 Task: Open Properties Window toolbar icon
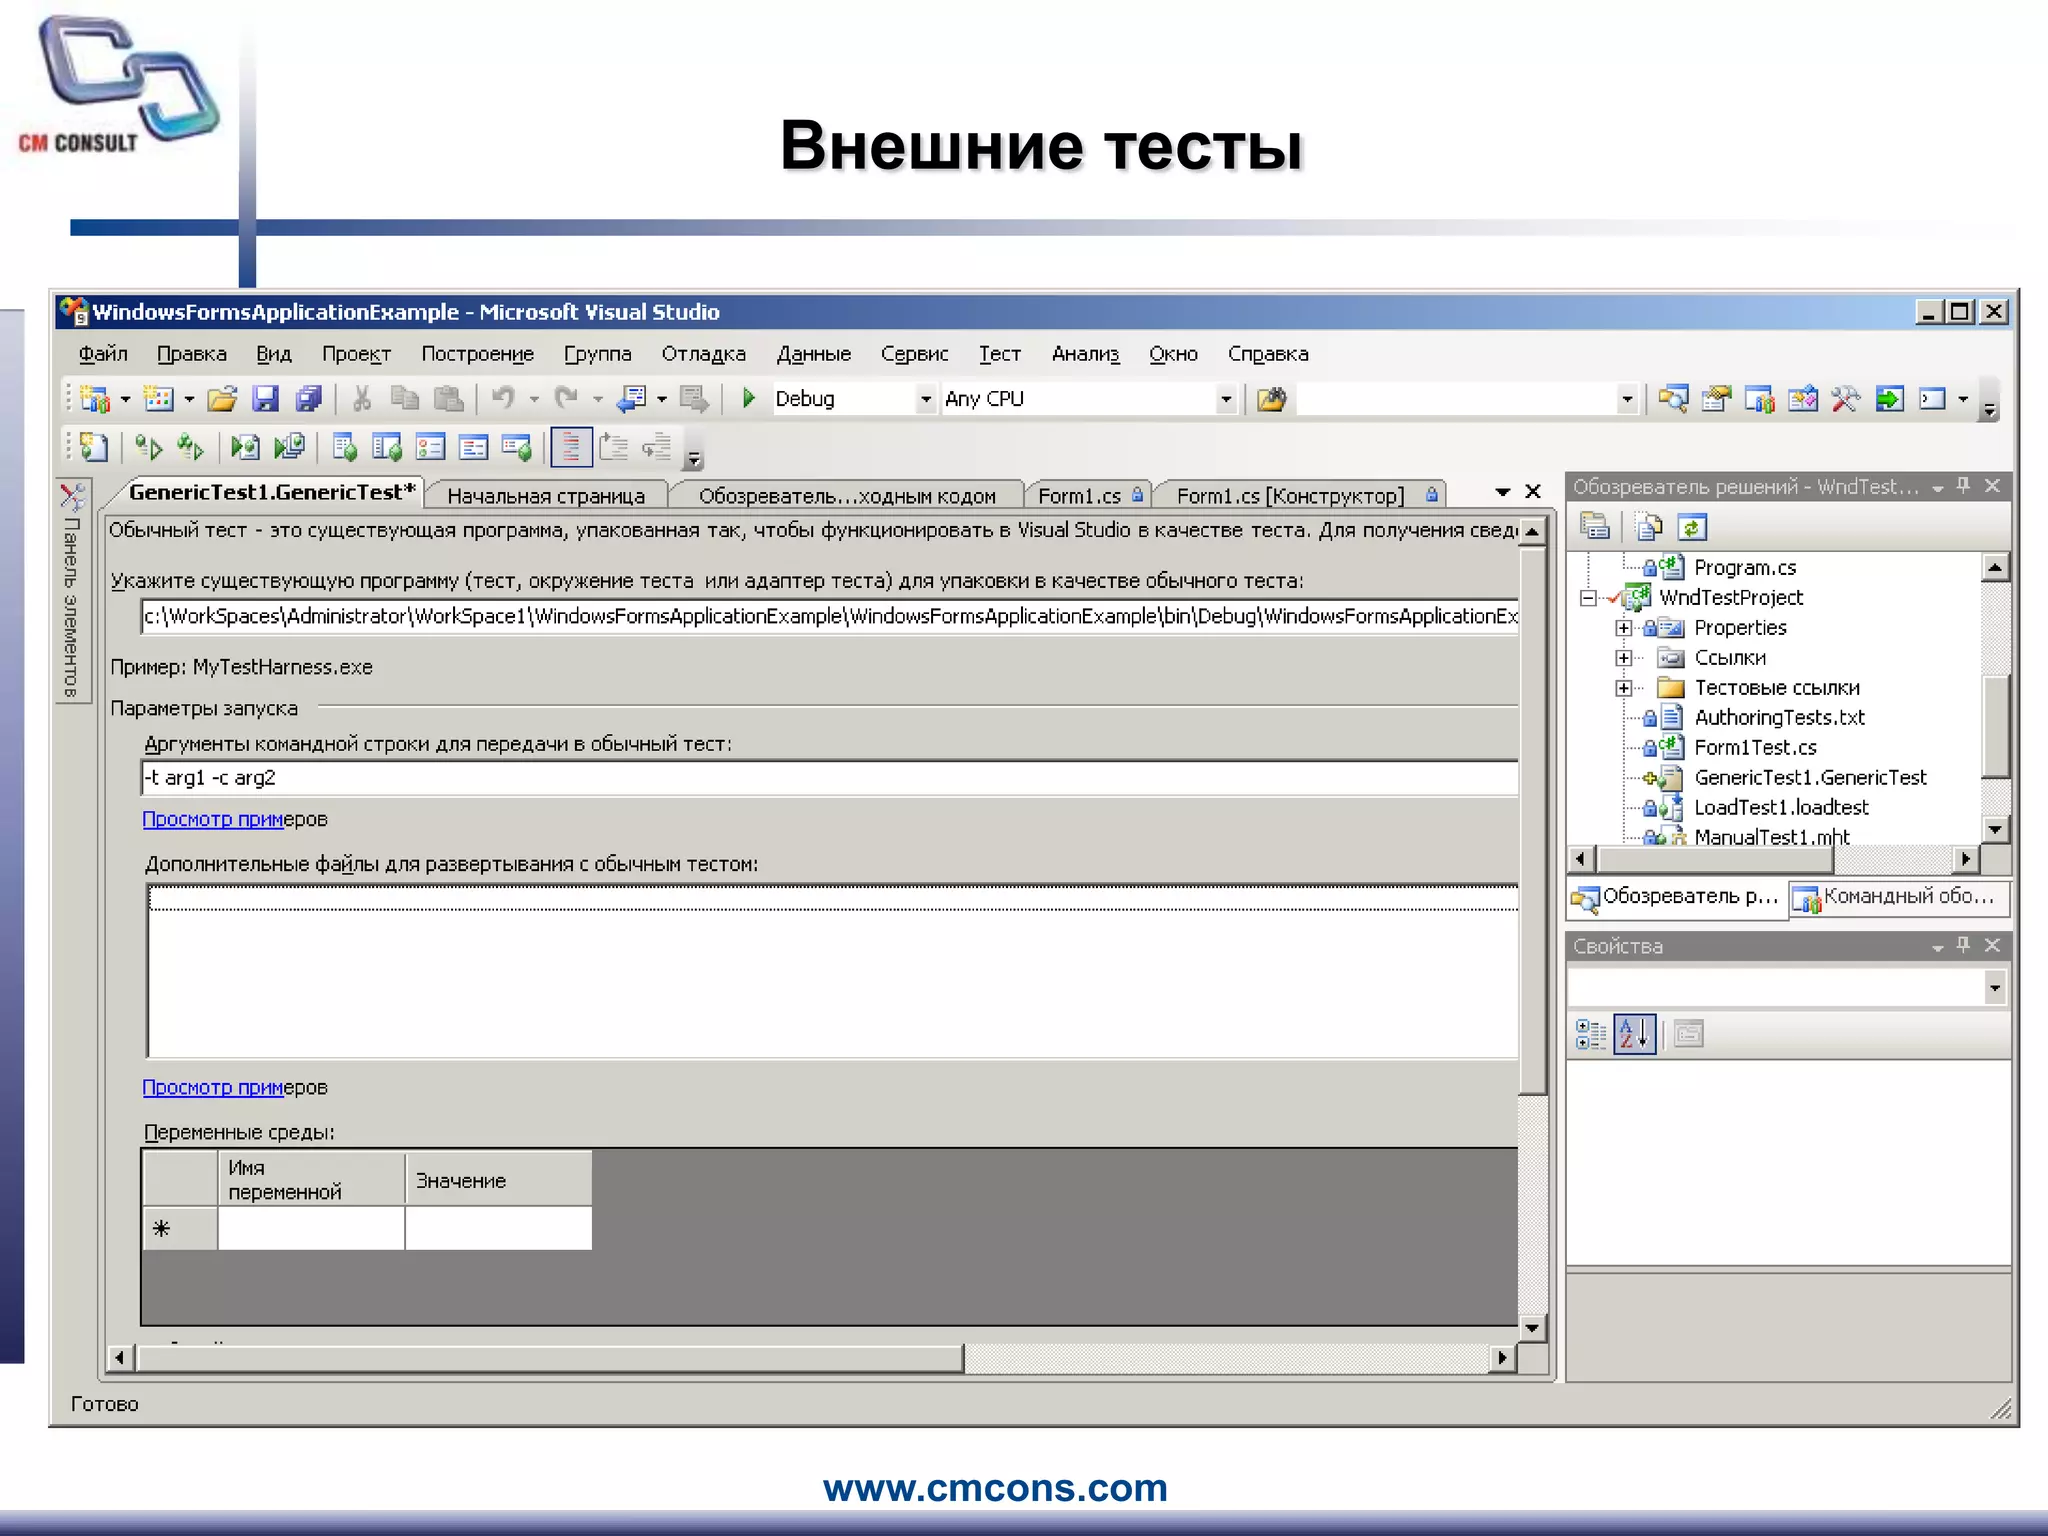point(1716,399)
